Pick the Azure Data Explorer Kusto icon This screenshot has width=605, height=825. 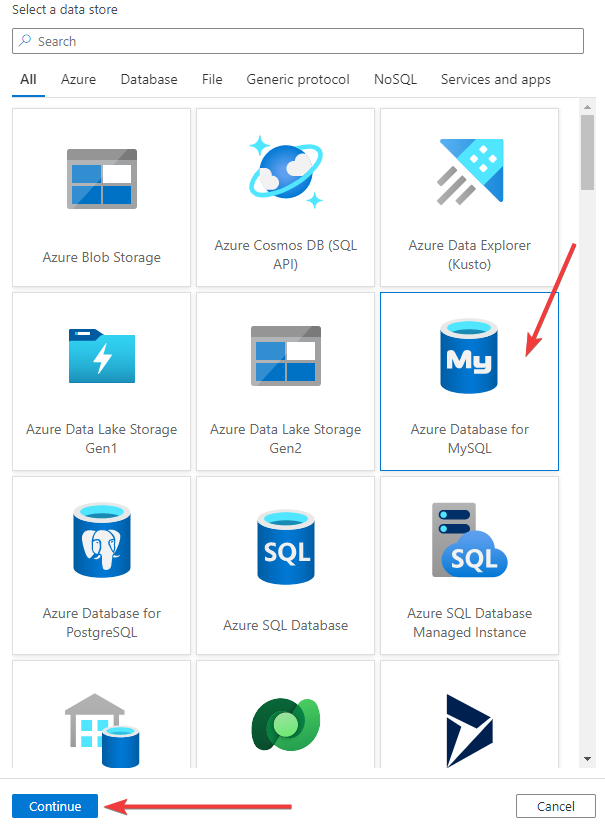(x=470, y=172)
